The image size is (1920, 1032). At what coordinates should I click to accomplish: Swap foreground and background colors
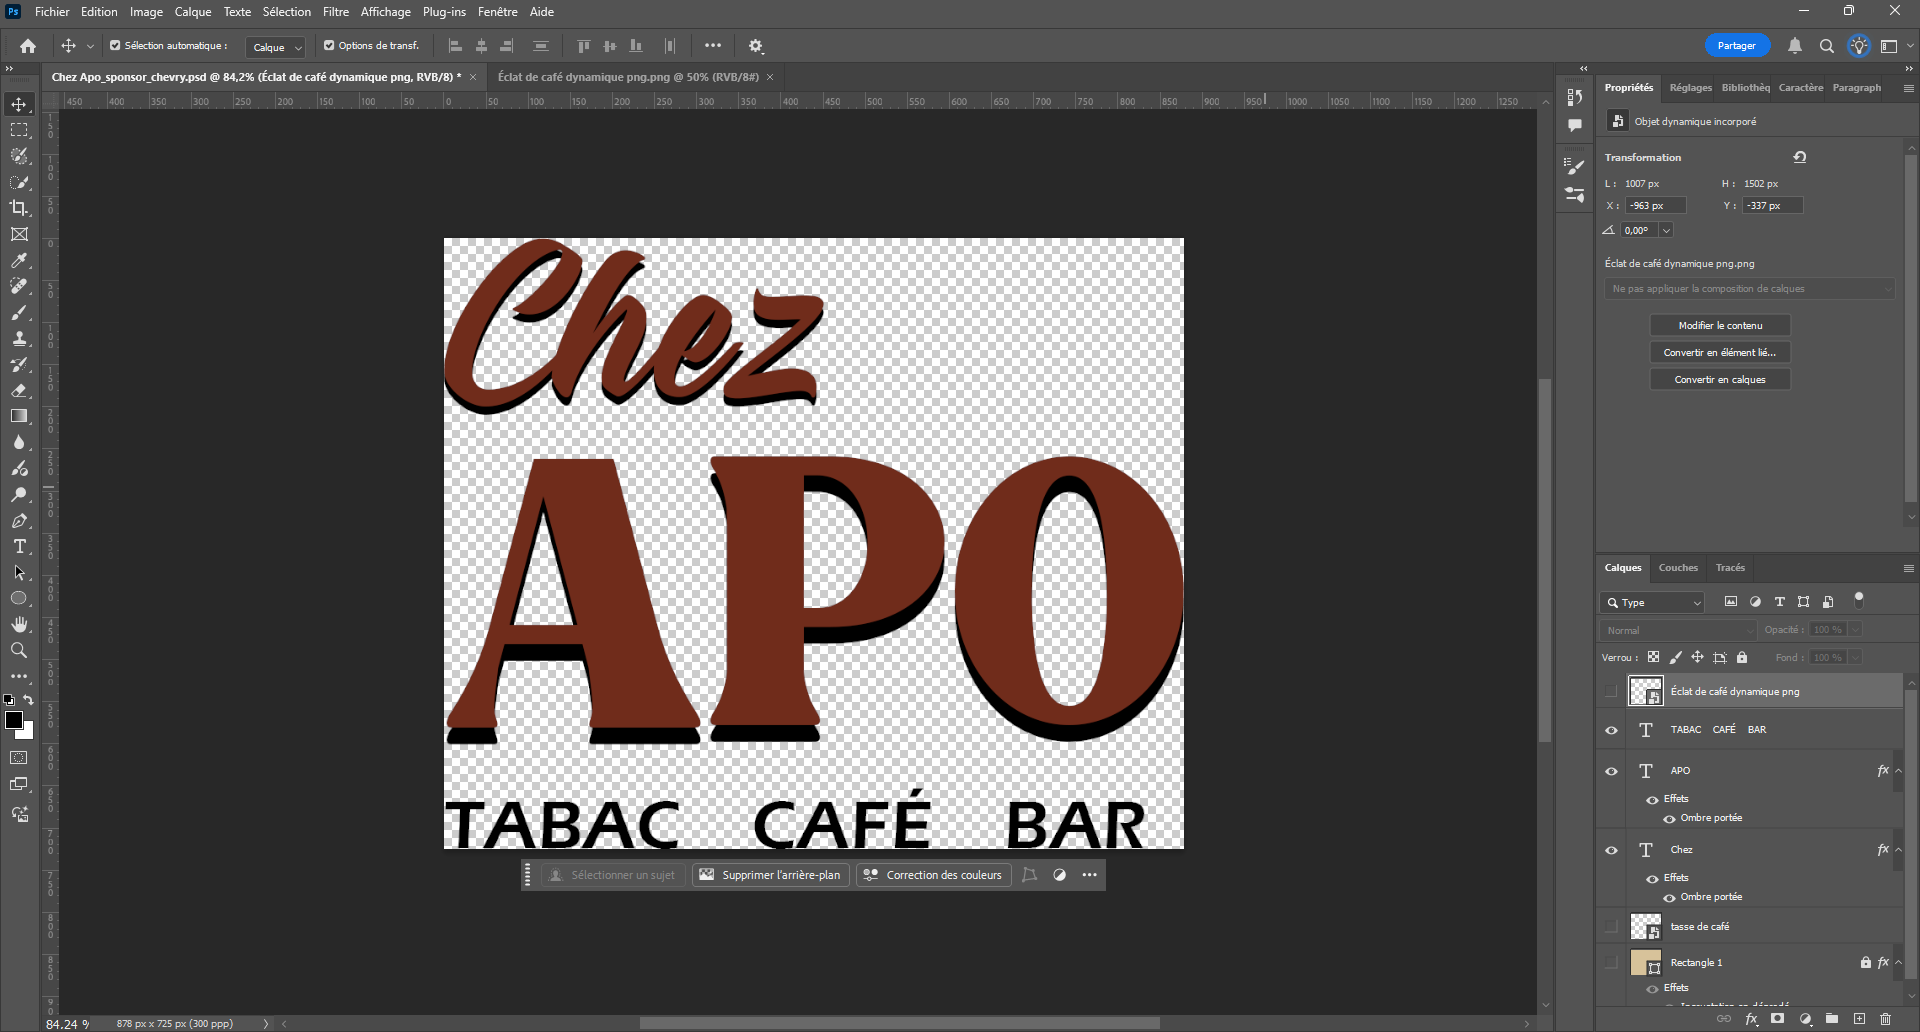click(x=28, y=700)
